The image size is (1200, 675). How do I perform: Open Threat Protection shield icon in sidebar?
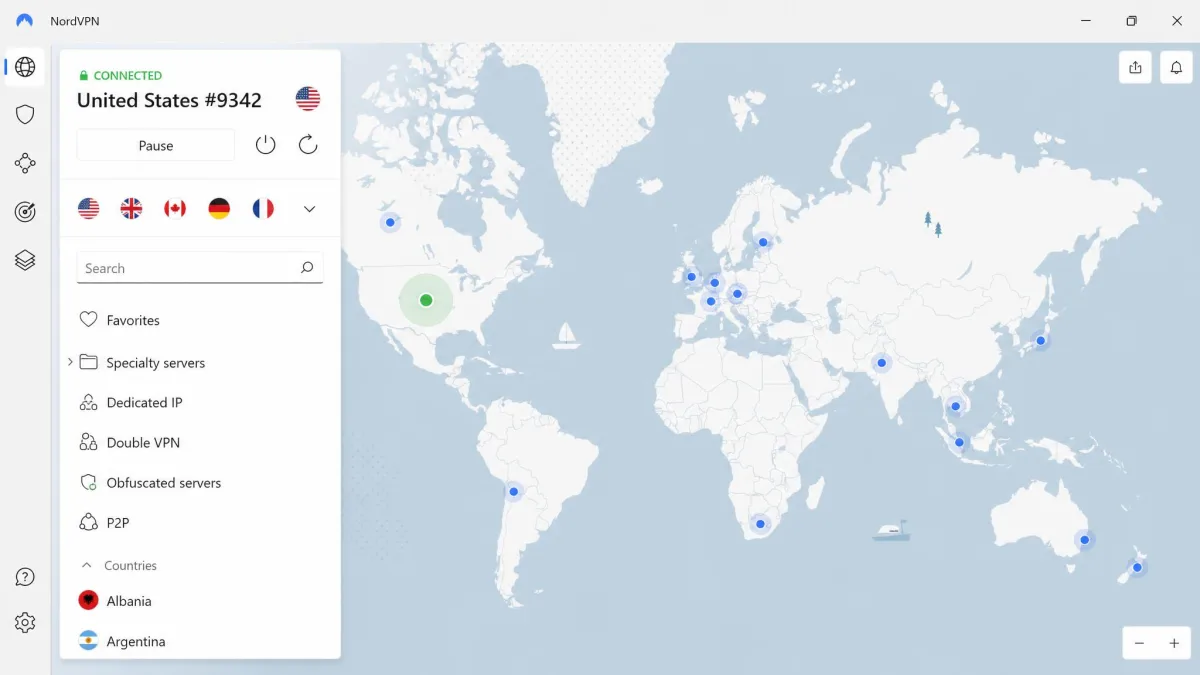click(x=25, y=115)
